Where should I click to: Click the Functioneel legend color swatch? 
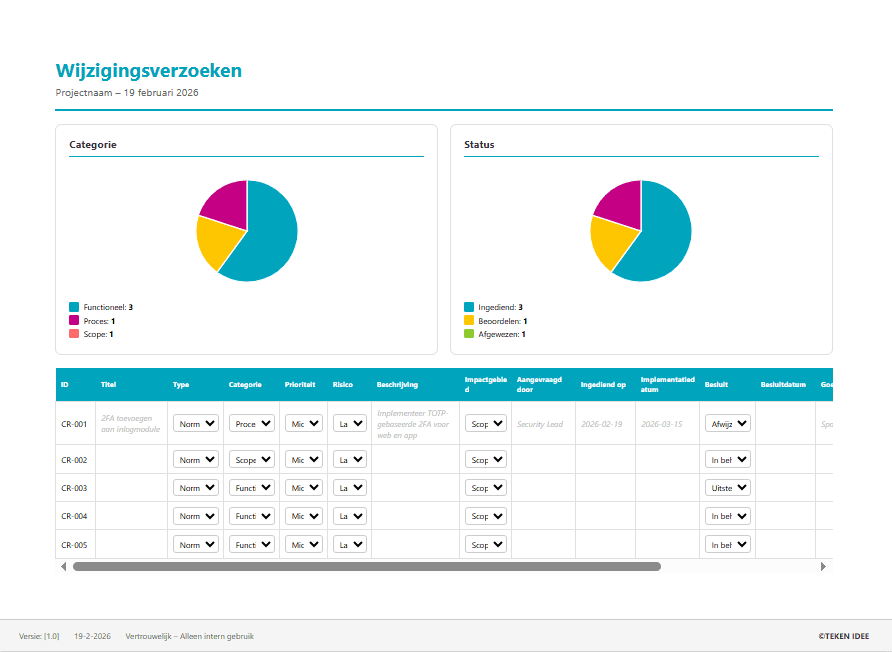[72, 307]
